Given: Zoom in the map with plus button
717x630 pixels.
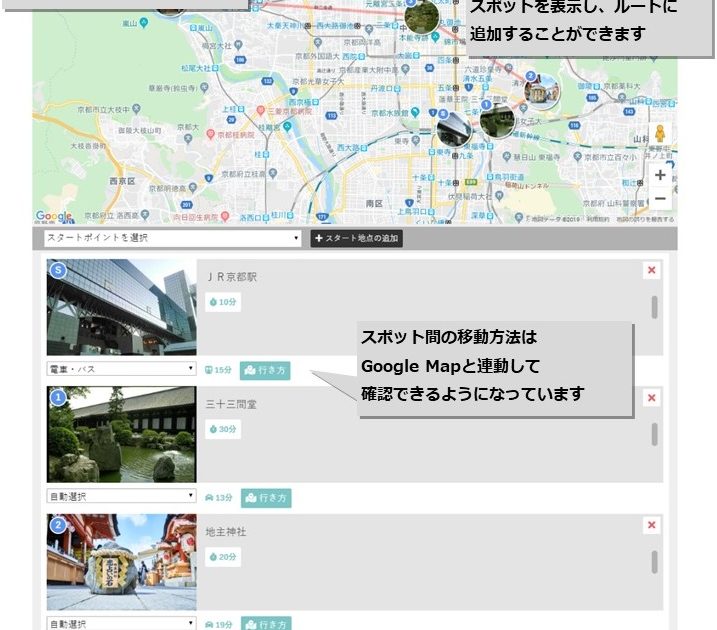Looking at the screenshot, I should point(660,175).
